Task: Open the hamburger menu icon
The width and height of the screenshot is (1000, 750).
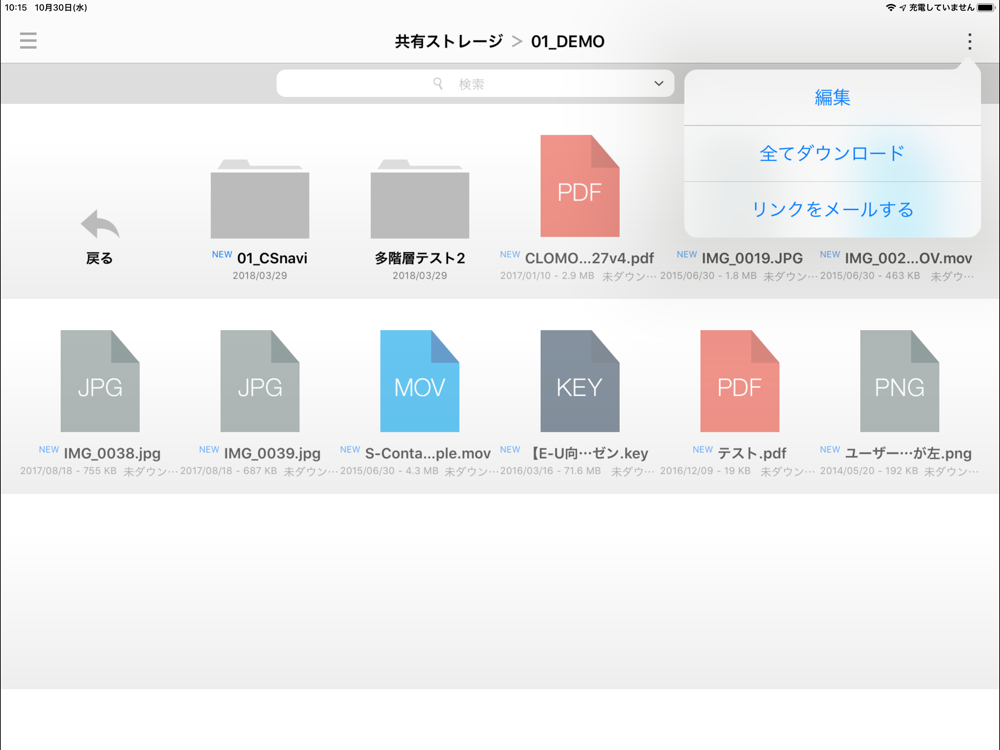Action: click(28, 41)
